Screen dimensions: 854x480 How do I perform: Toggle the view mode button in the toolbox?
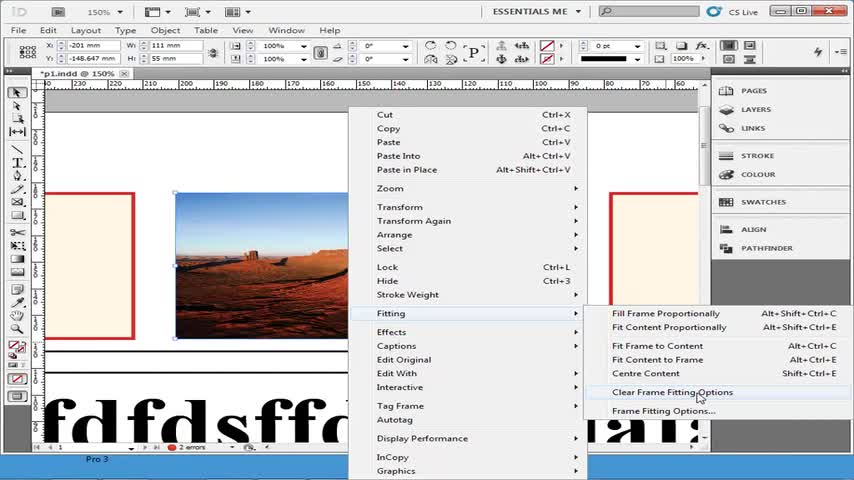coord(17,396)
